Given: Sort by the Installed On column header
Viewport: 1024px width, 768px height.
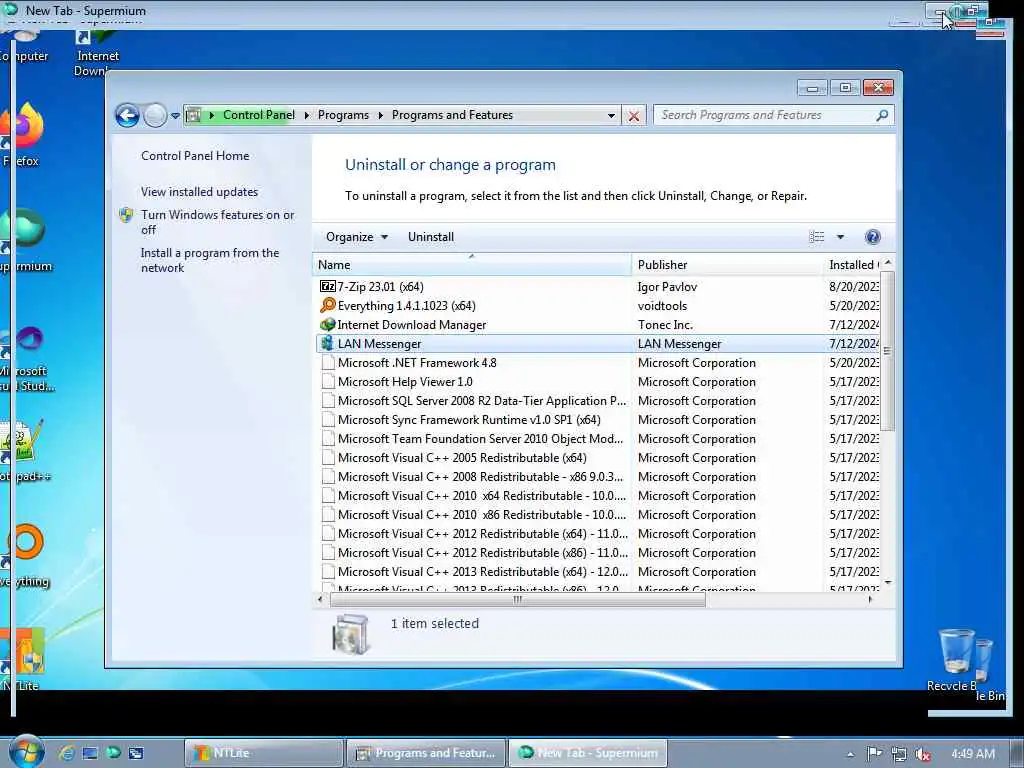Looking at the screenshot, I should coord(852,264).
